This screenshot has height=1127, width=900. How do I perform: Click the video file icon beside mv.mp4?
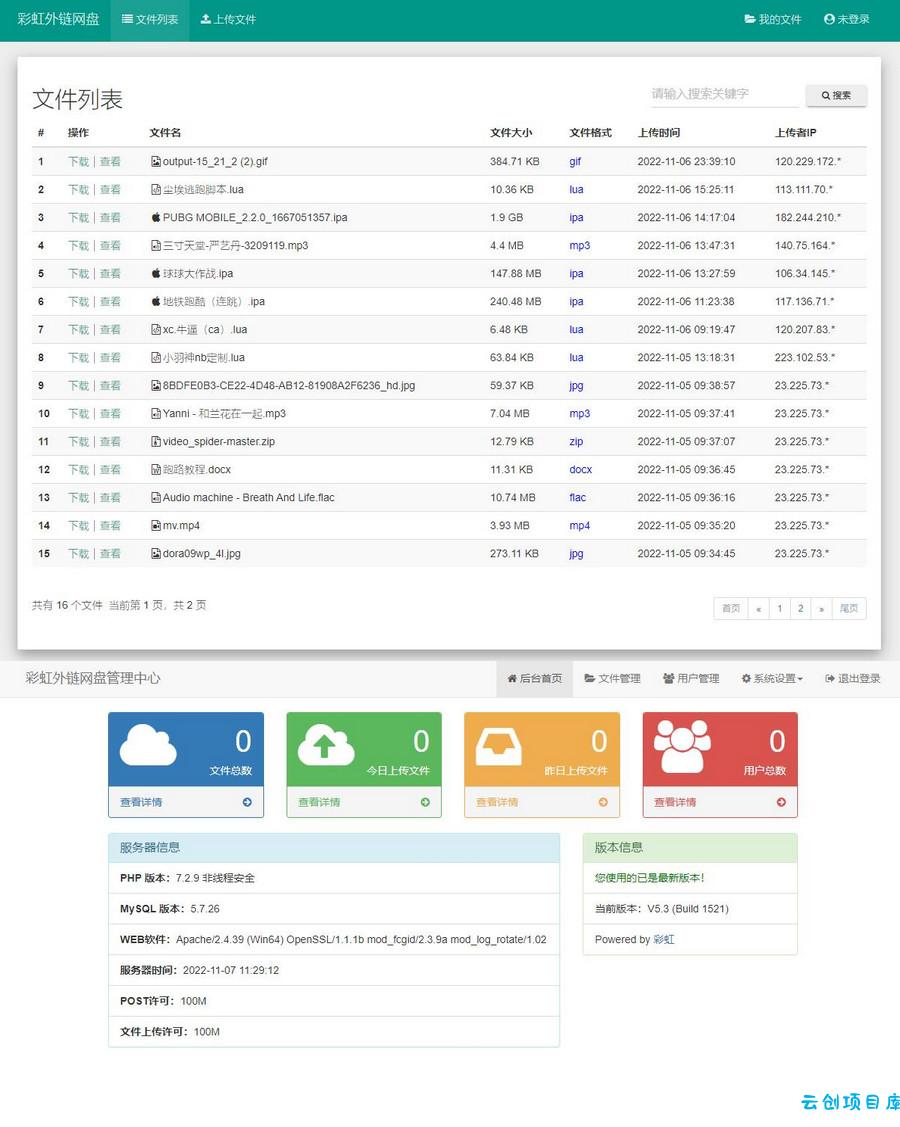156,526
